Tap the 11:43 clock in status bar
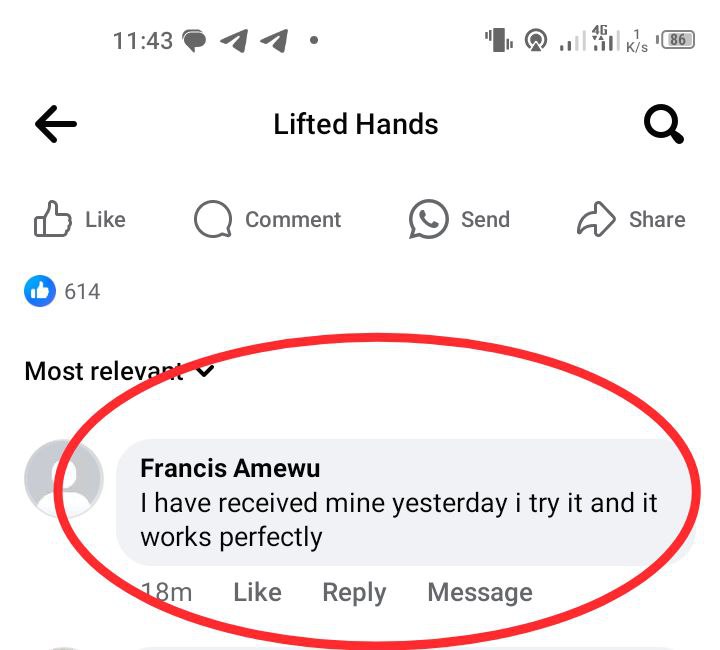Image resolution: width=720 pixels, height=650 pixels. [x=143, y=41]
